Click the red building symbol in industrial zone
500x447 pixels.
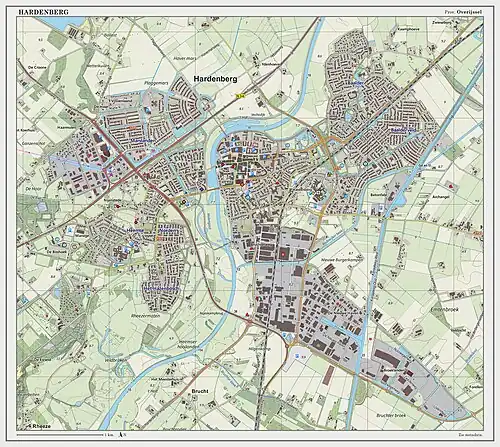283,254
